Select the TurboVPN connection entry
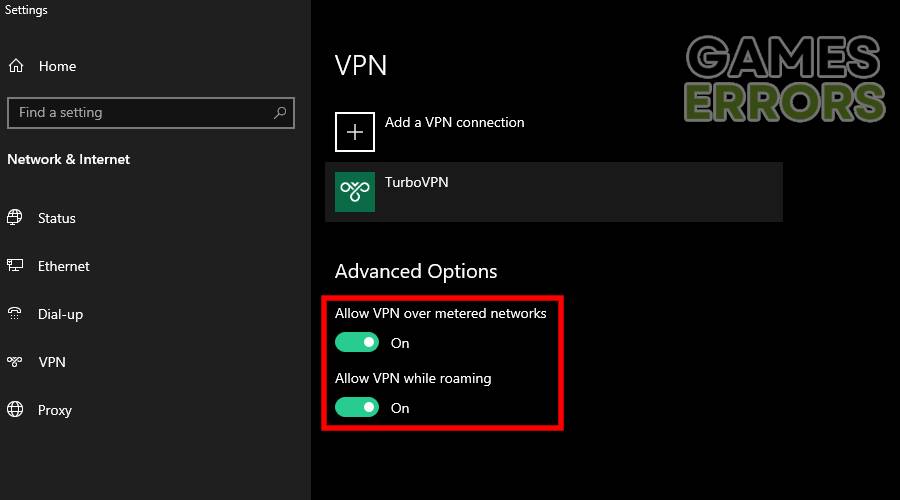Screen dimensions: 900x500 pyautogui.click(x=555, y=192)
